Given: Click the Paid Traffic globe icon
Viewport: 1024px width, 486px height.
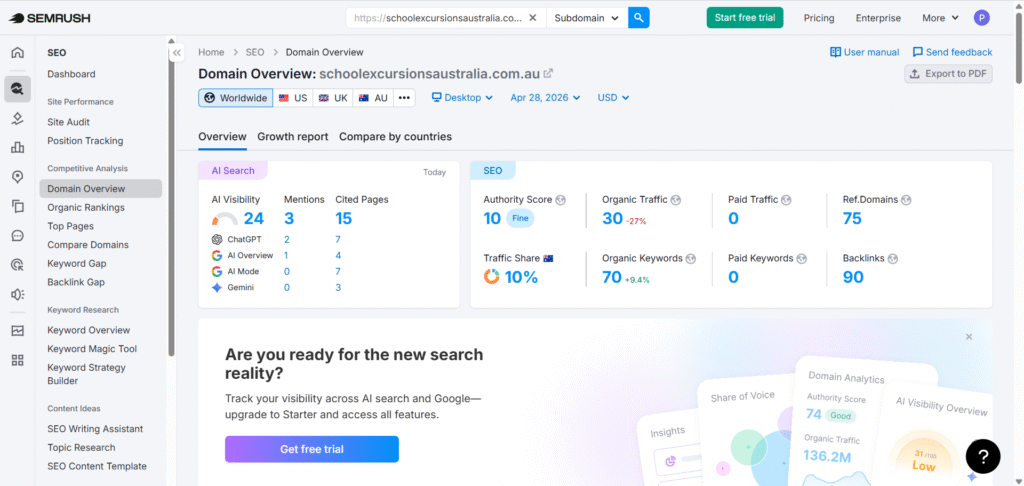Looking at the screenshot, I should click(x=787, y=200).
